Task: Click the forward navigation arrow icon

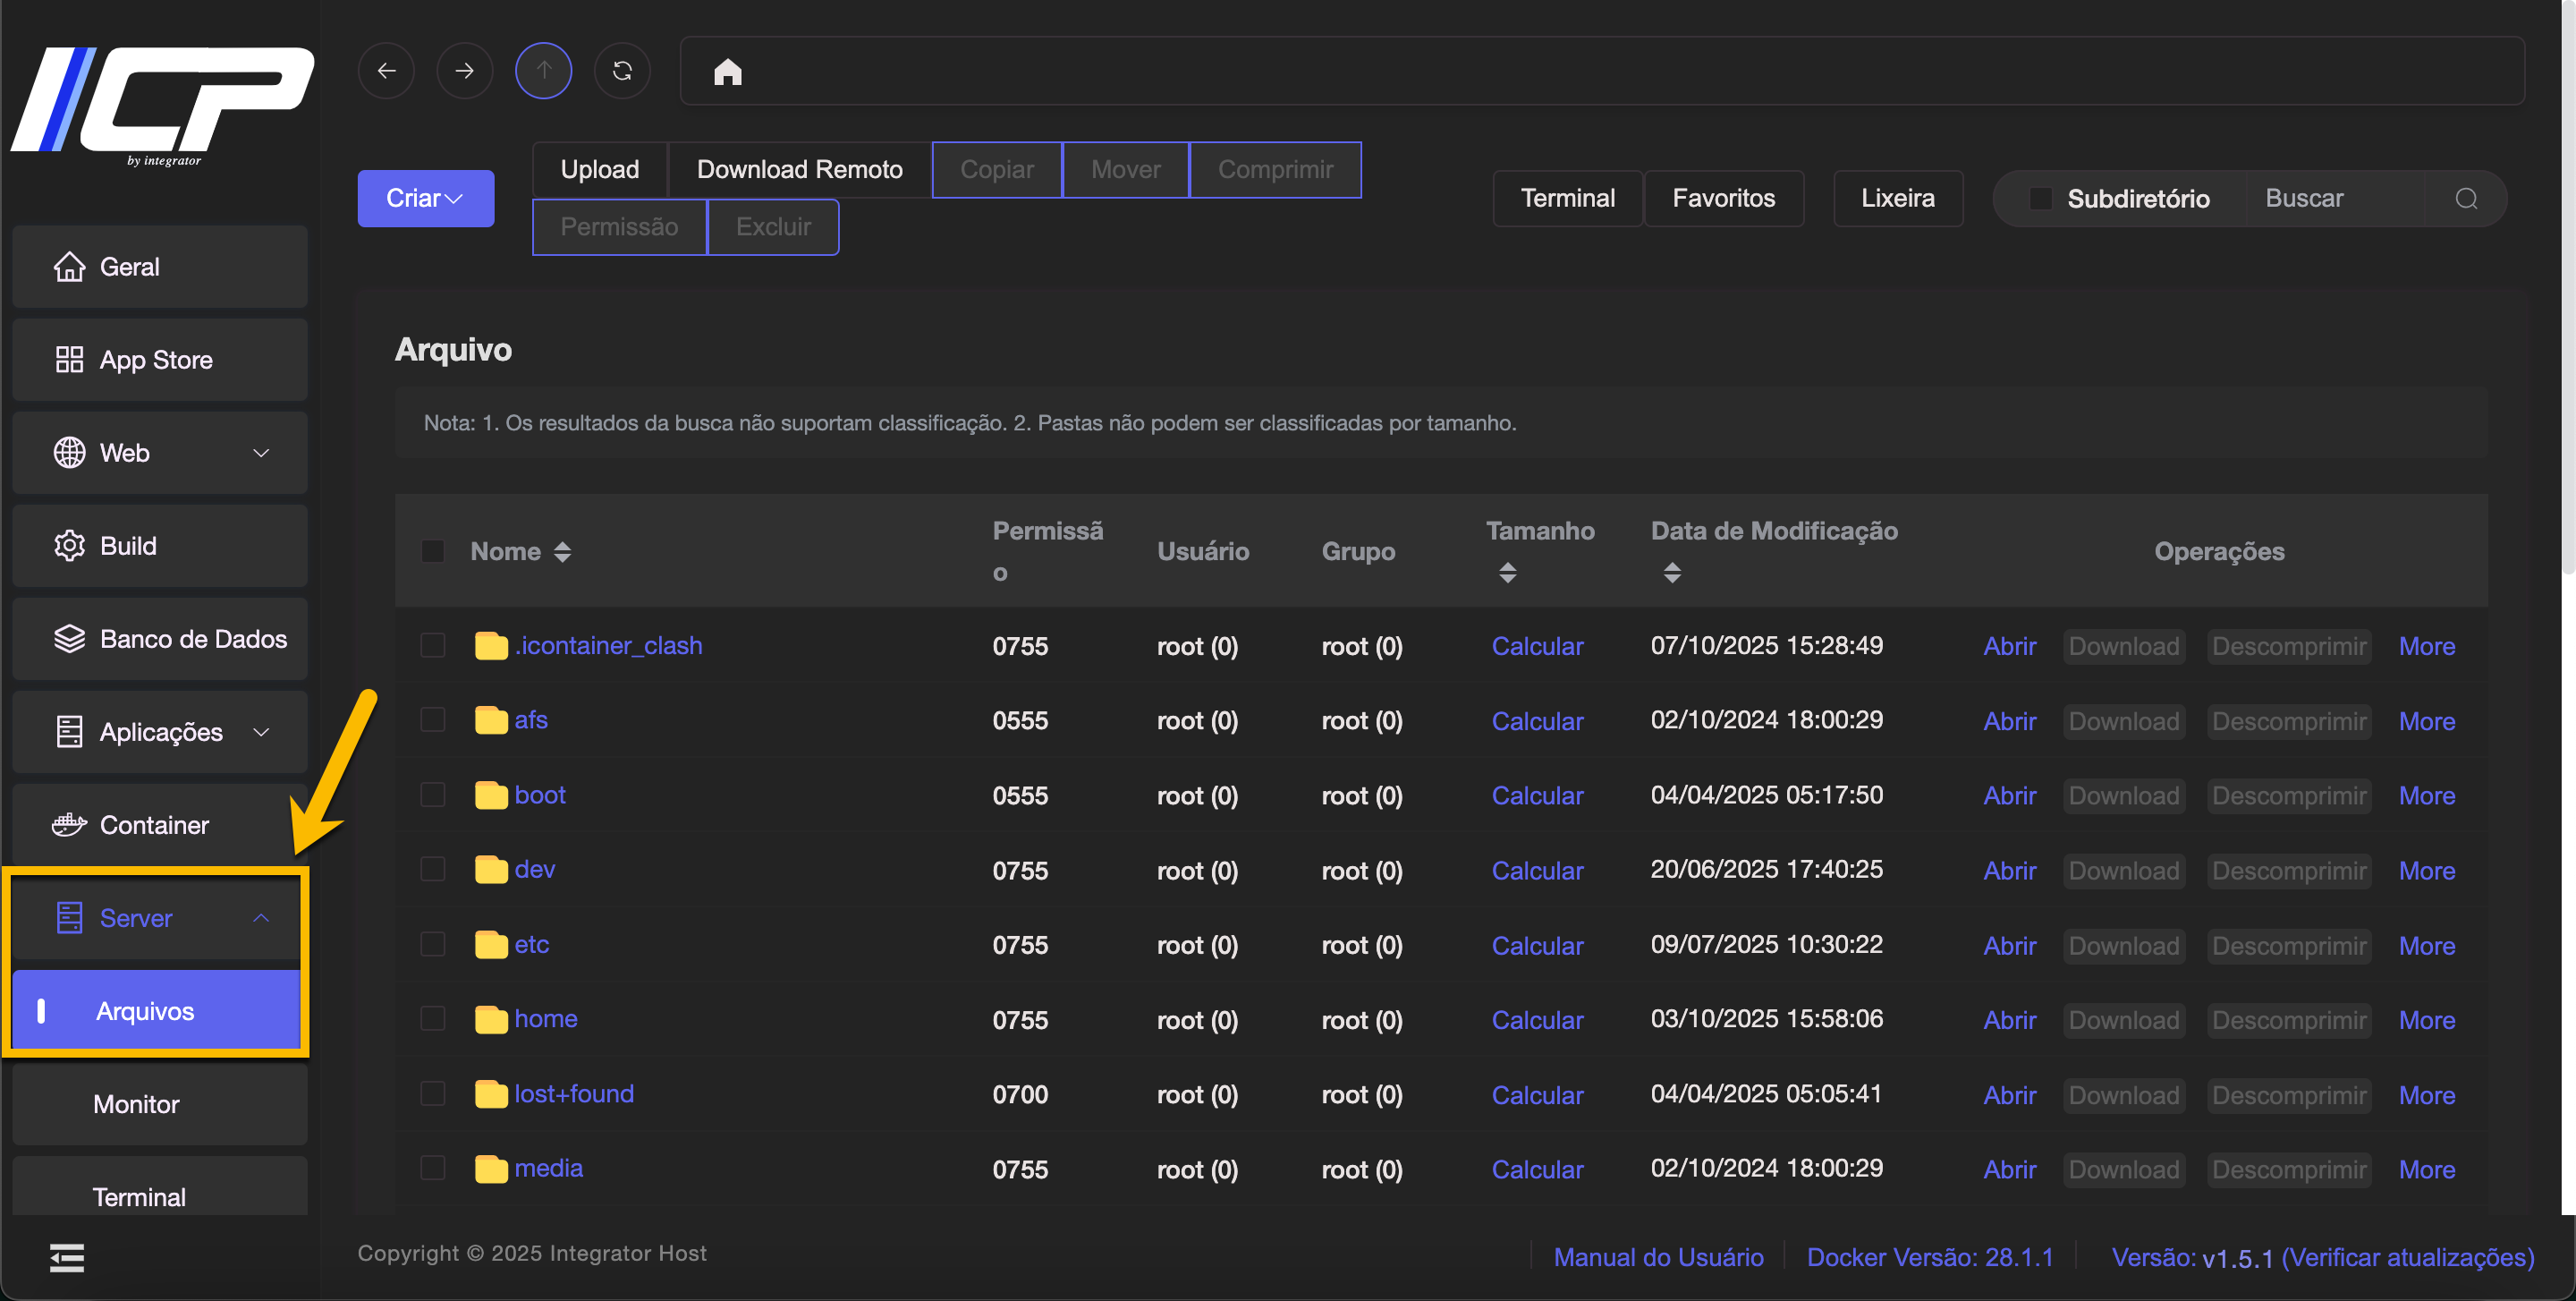Action: [464, 70]
